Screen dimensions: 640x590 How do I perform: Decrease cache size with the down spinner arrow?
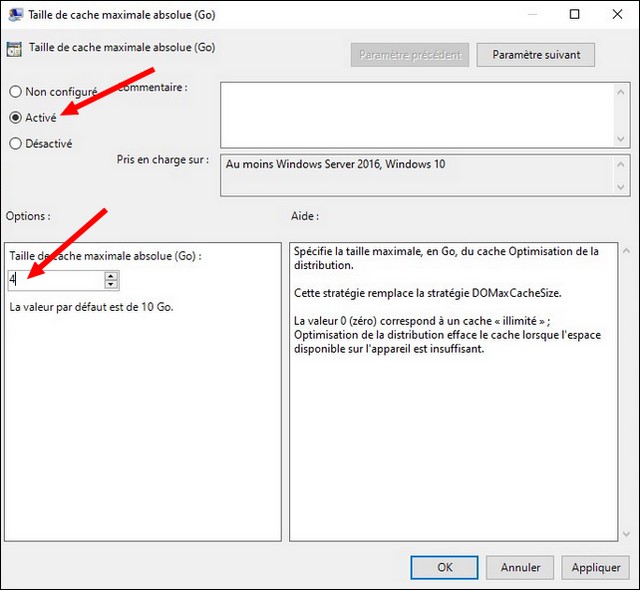(x=111, y=285)
